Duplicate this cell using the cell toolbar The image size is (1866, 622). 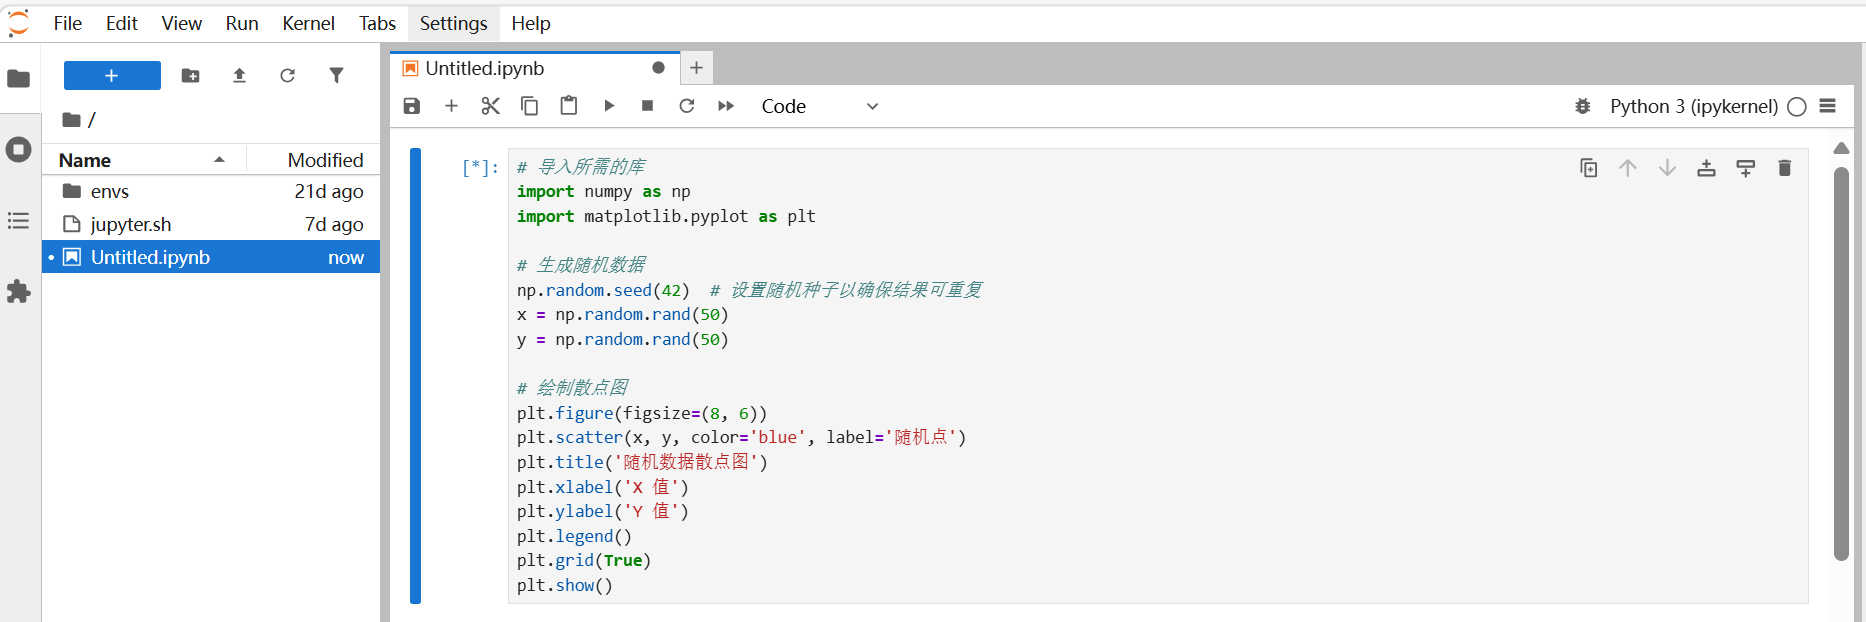[x=1588, y=168]
